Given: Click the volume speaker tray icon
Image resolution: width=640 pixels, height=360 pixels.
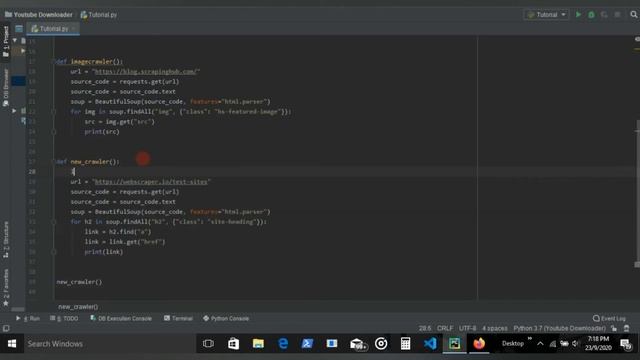Looking at the screenshot, I should click(x=576, y=344).
